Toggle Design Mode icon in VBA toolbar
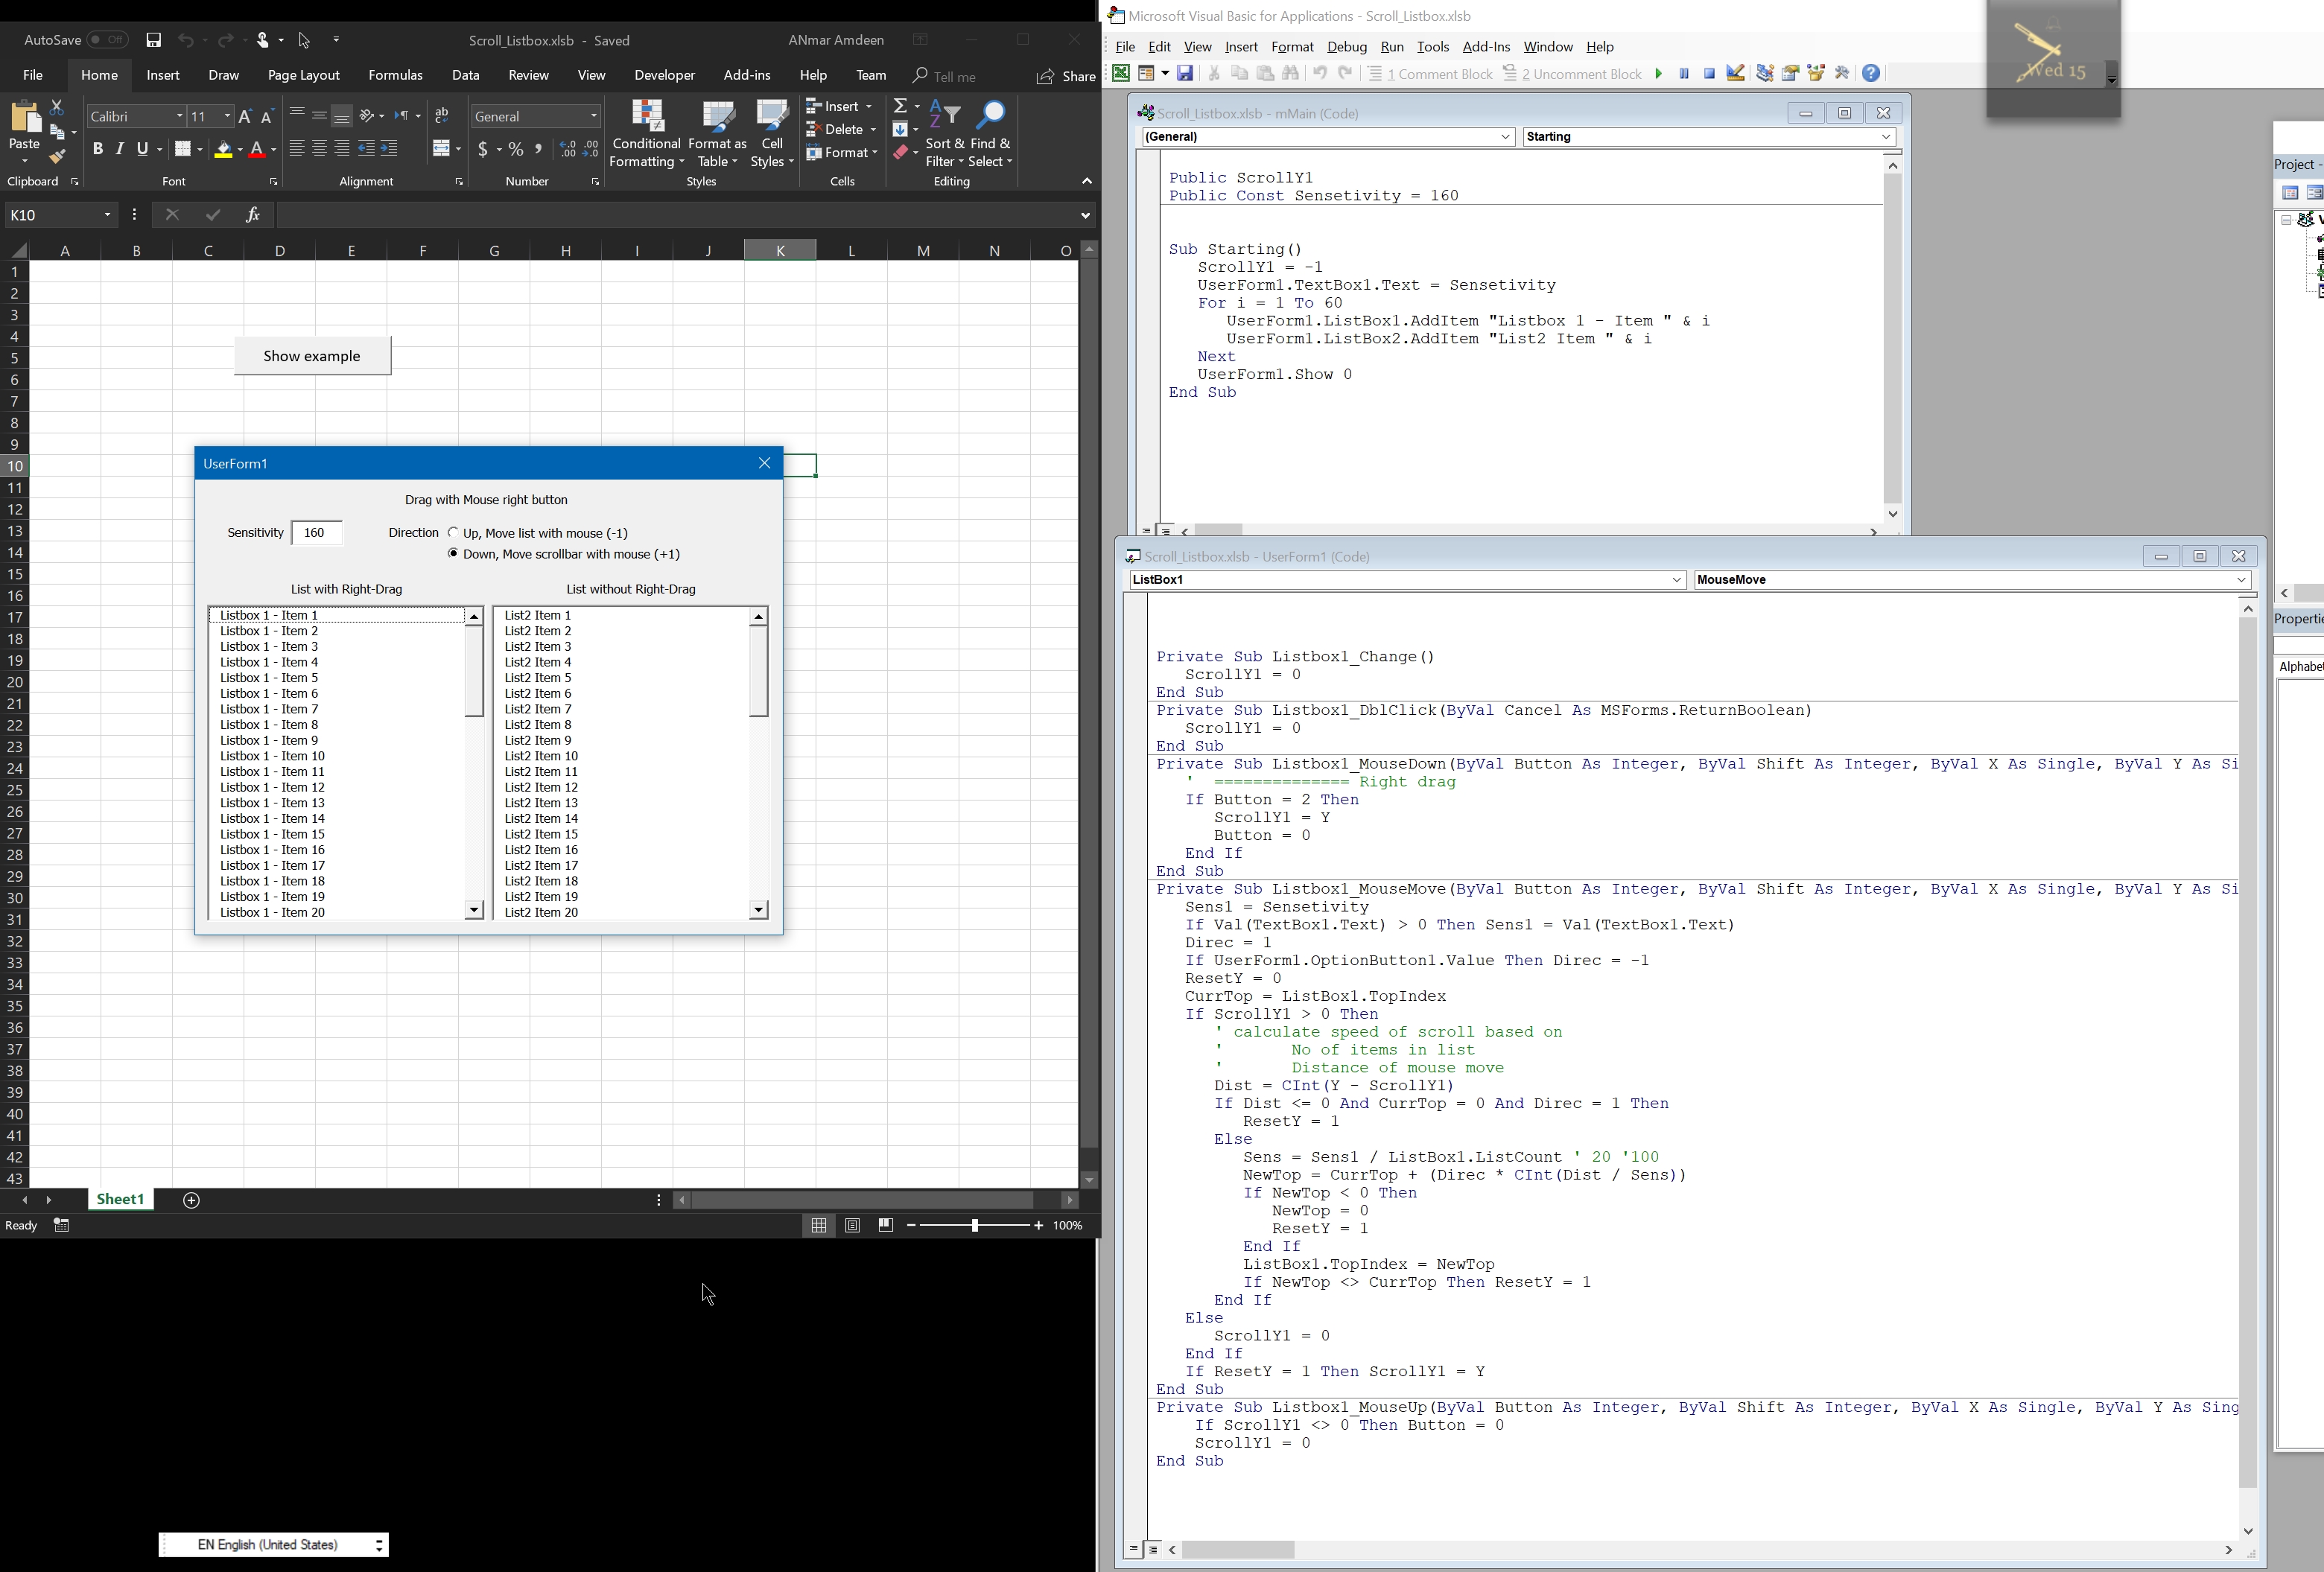The height and width of the screenshot is (1572, 2324). click(x=1736, y=74)
